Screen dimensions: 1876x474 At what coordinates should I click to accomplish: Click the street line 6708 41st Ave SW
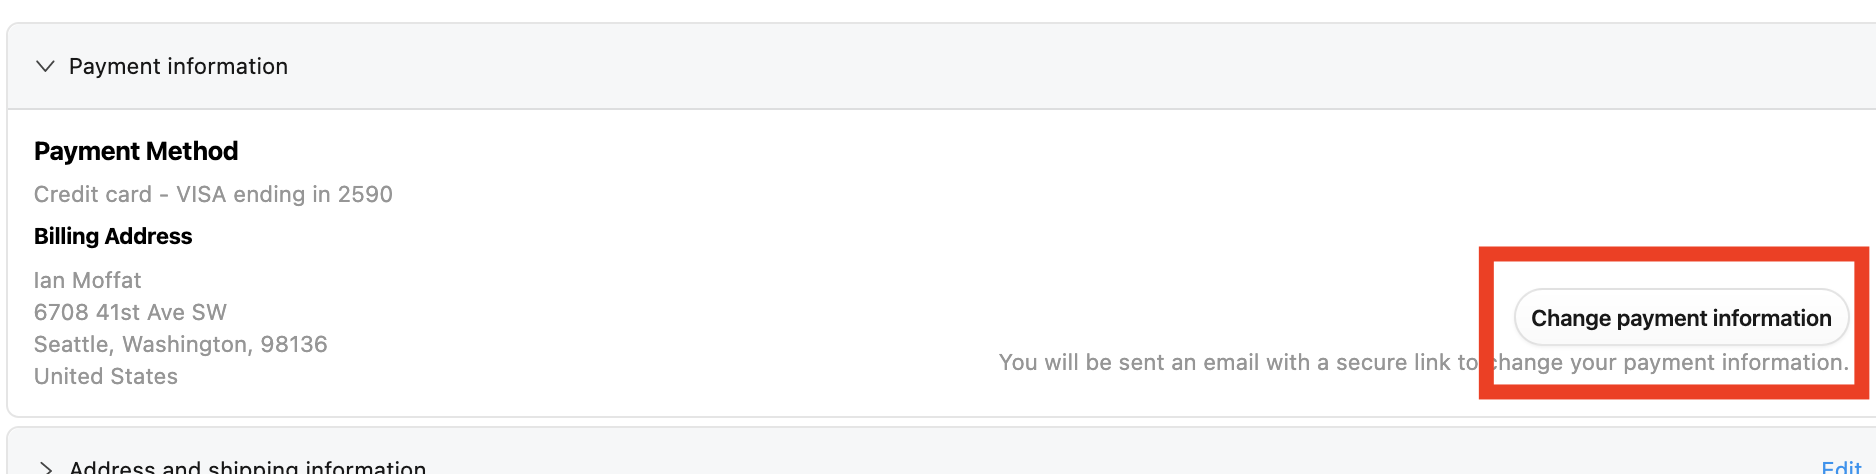coord(130,312)
